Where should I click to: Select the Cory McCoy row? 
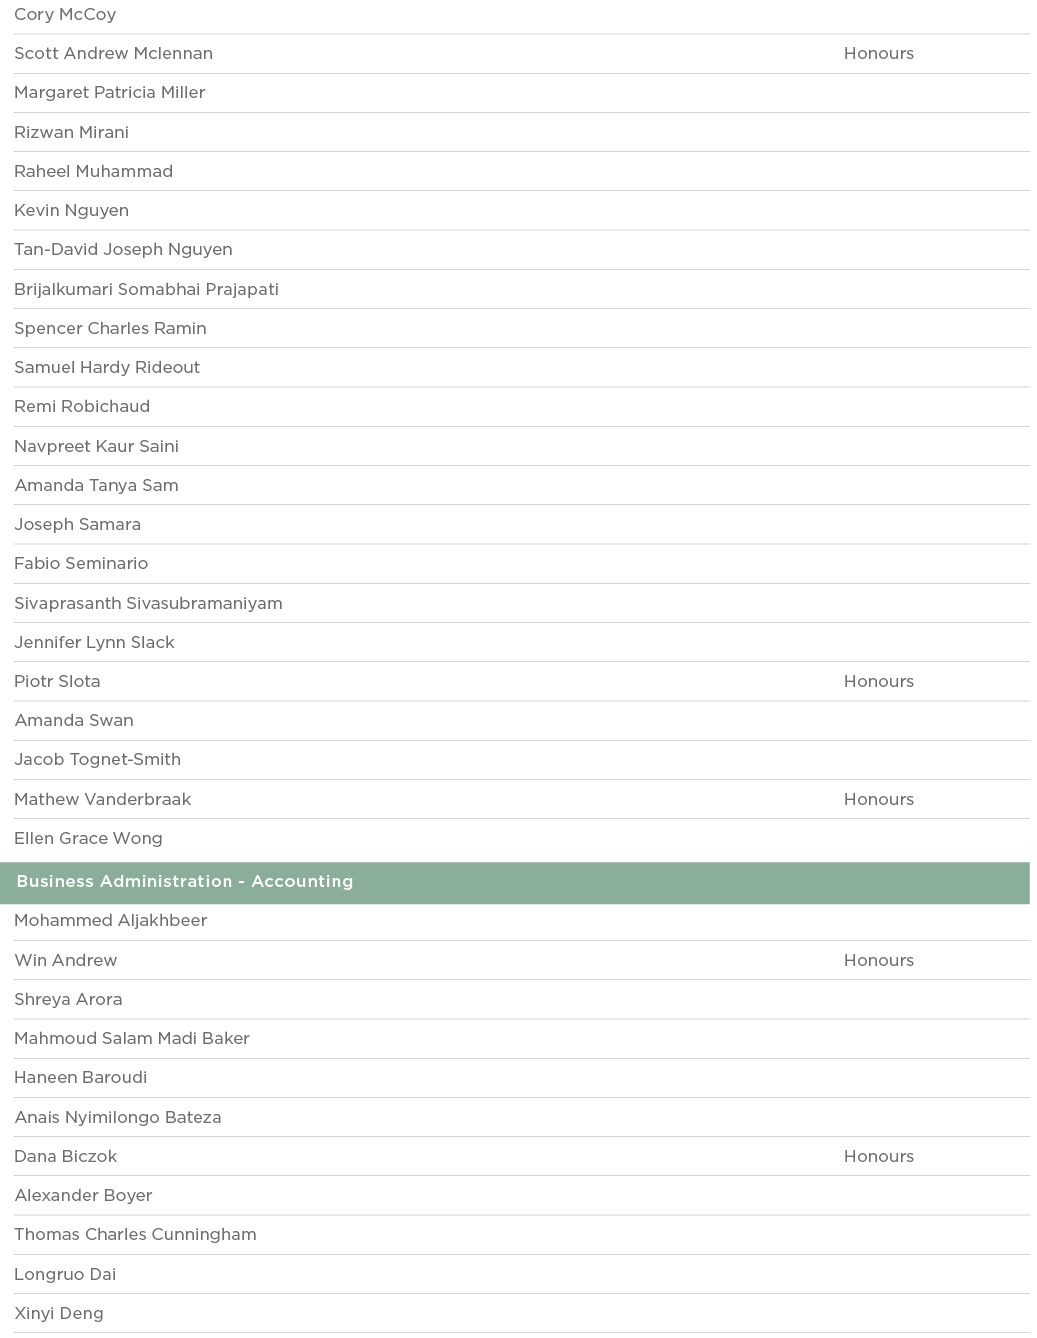(x=65, y=15)
